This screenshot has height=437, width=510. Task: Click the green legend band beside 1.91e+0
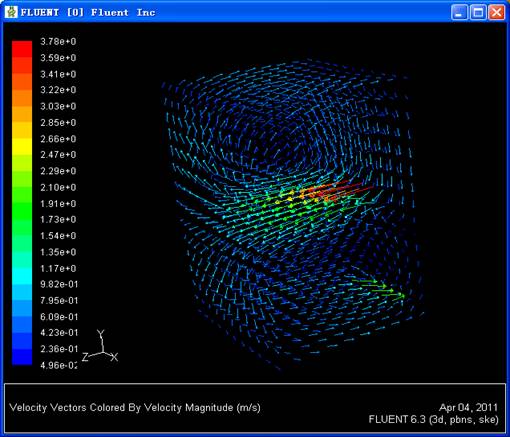click(x=22, y=204)
